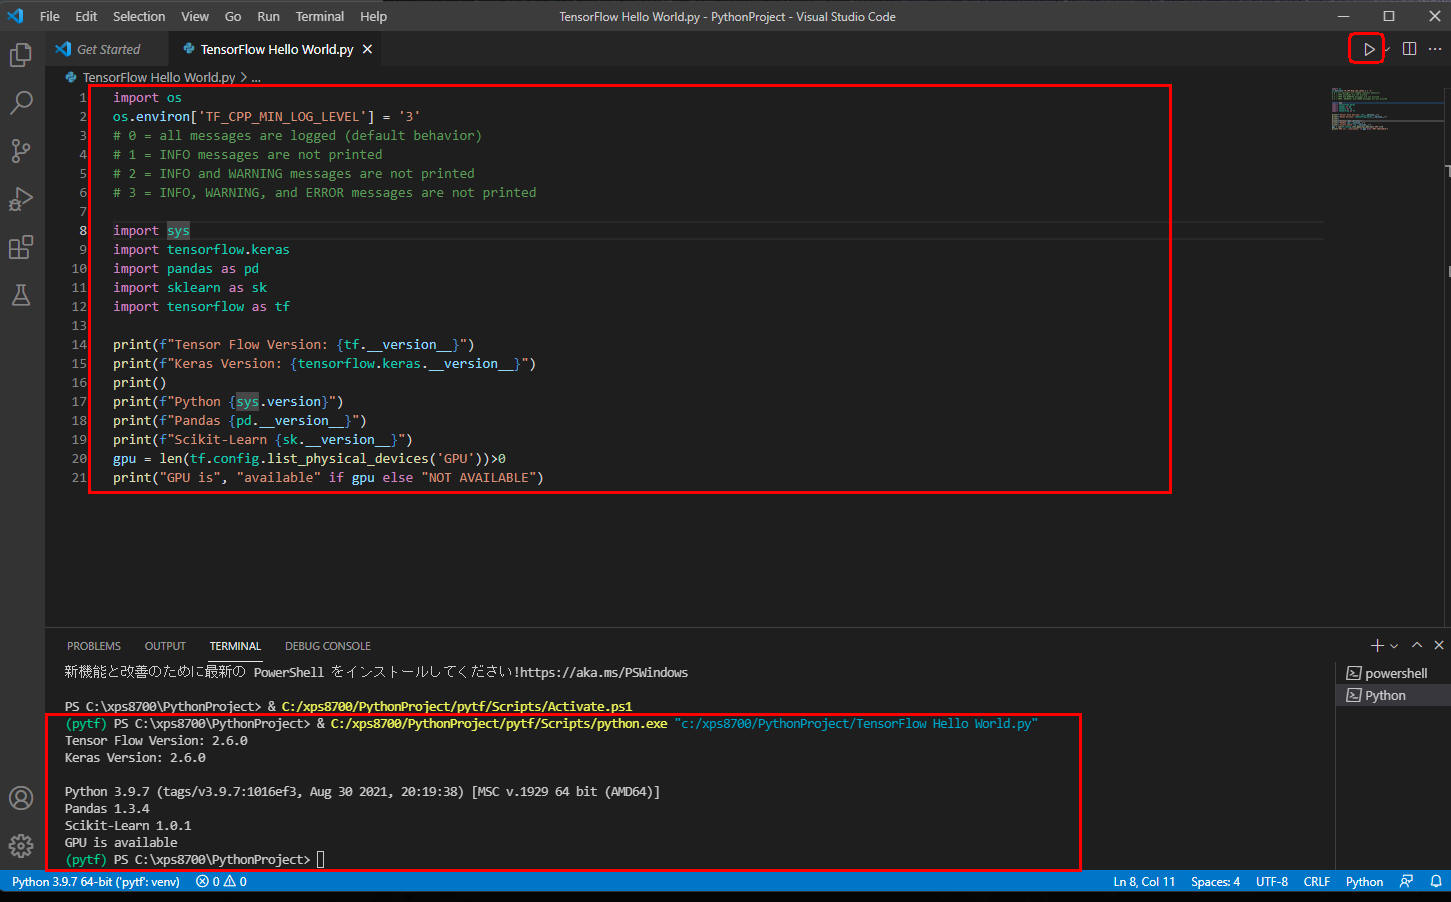Select the powershell terminal instance
Screen dimensions: 1451x902
[1392, 673]
